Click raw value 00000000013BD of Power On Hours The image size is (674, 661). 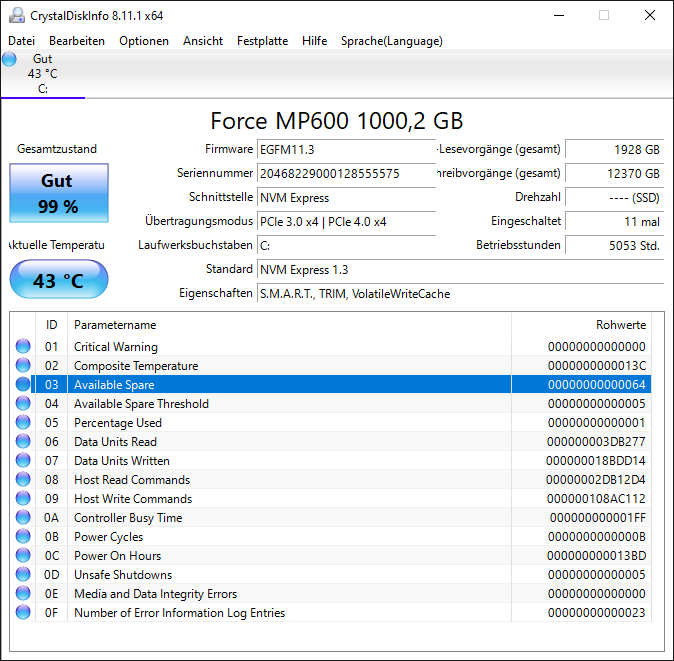pos(597,555)
